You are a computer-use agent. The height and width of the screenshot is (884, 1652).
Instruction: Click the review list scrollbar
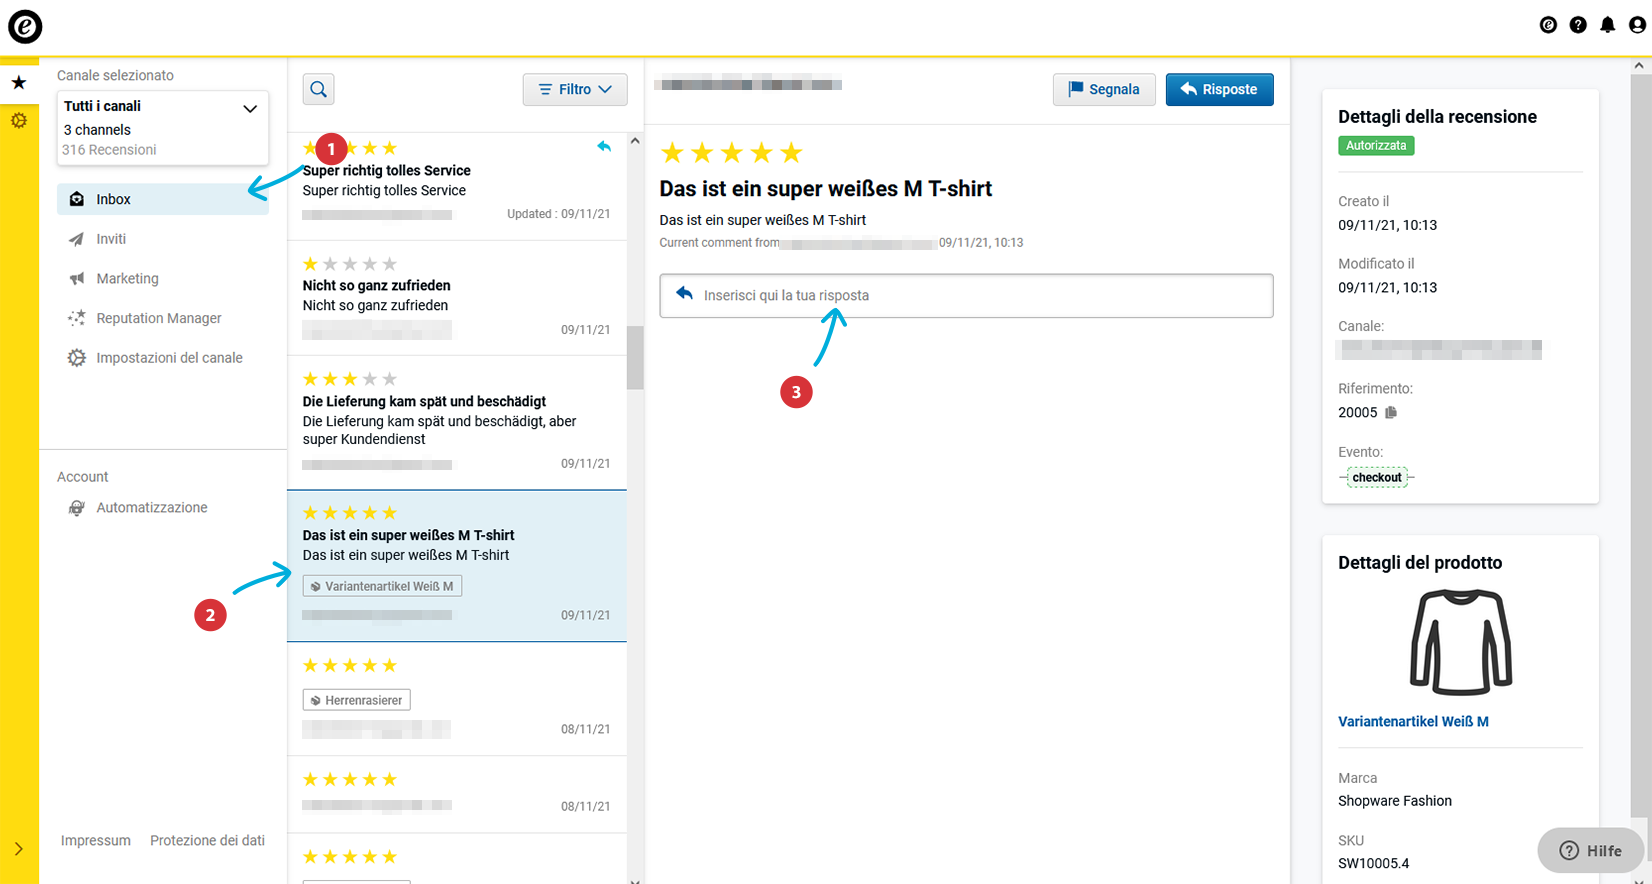point(635,357)
